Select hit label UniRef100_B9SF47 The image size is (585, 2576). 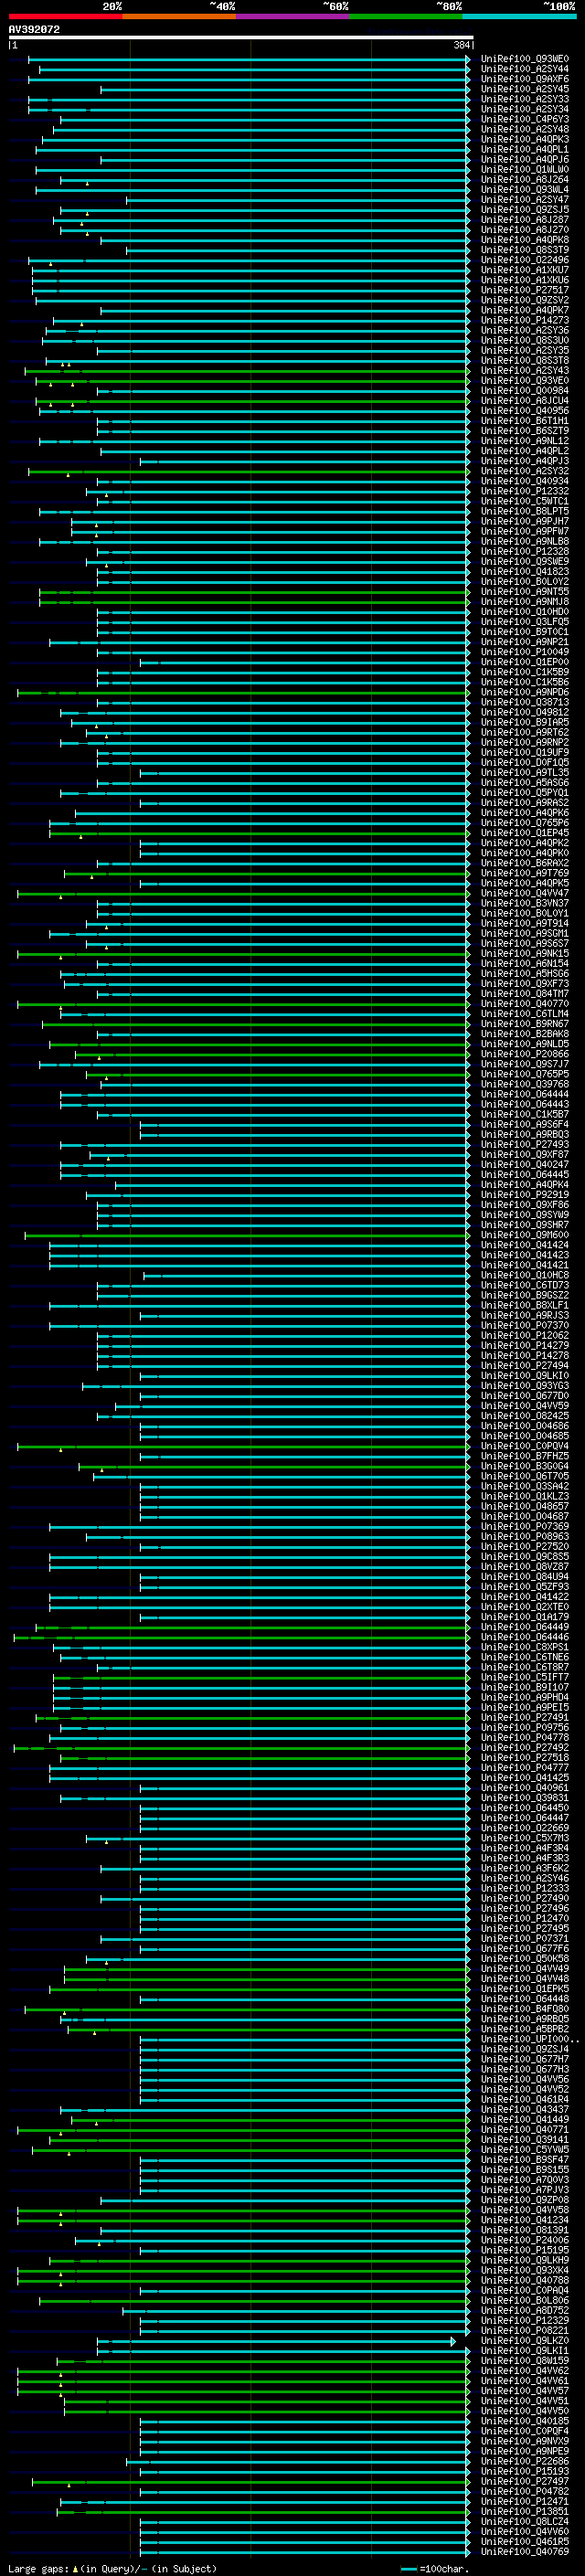[x=525, y=2160]
